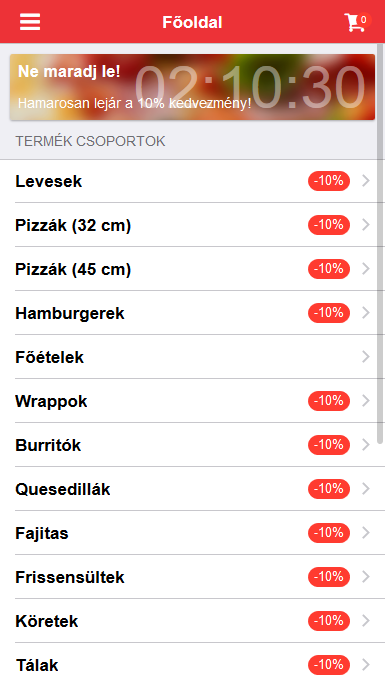385x685 pixels.
Task: Open the shopping cart icon
Action: click(x=354, y=23)
